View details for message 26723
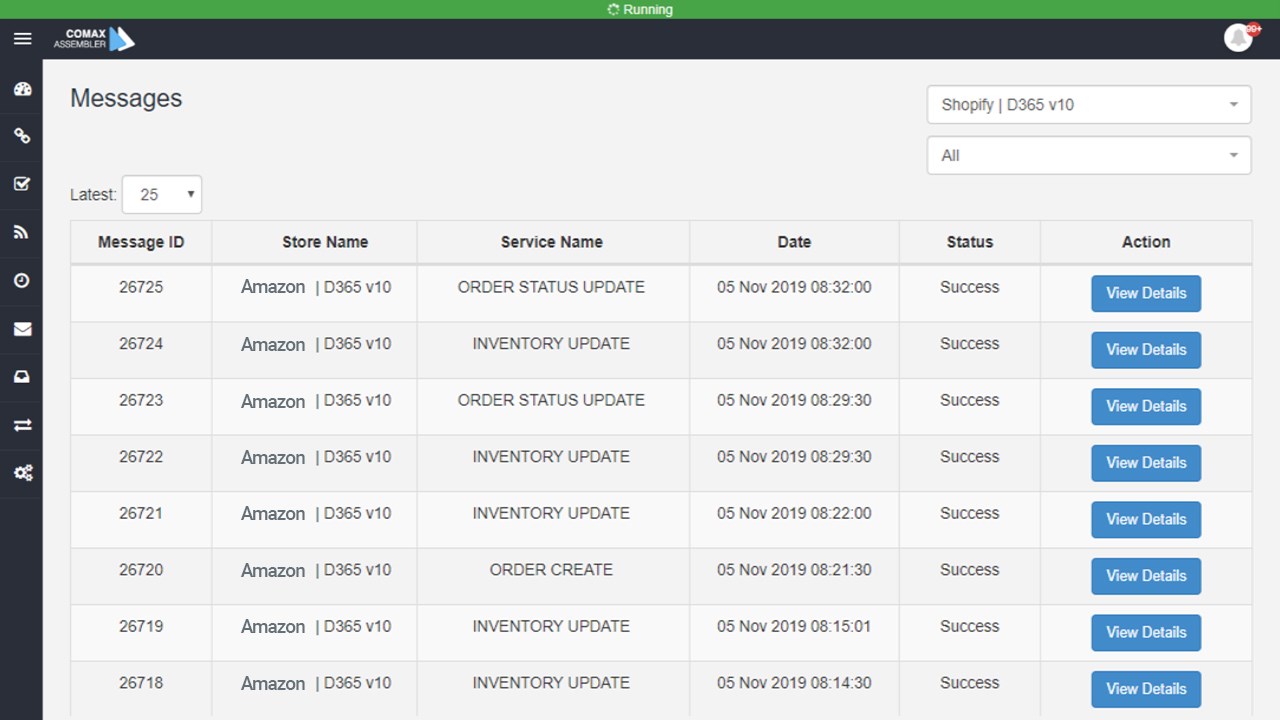This screenshot has height=720, width=1280. (1146, 406)
